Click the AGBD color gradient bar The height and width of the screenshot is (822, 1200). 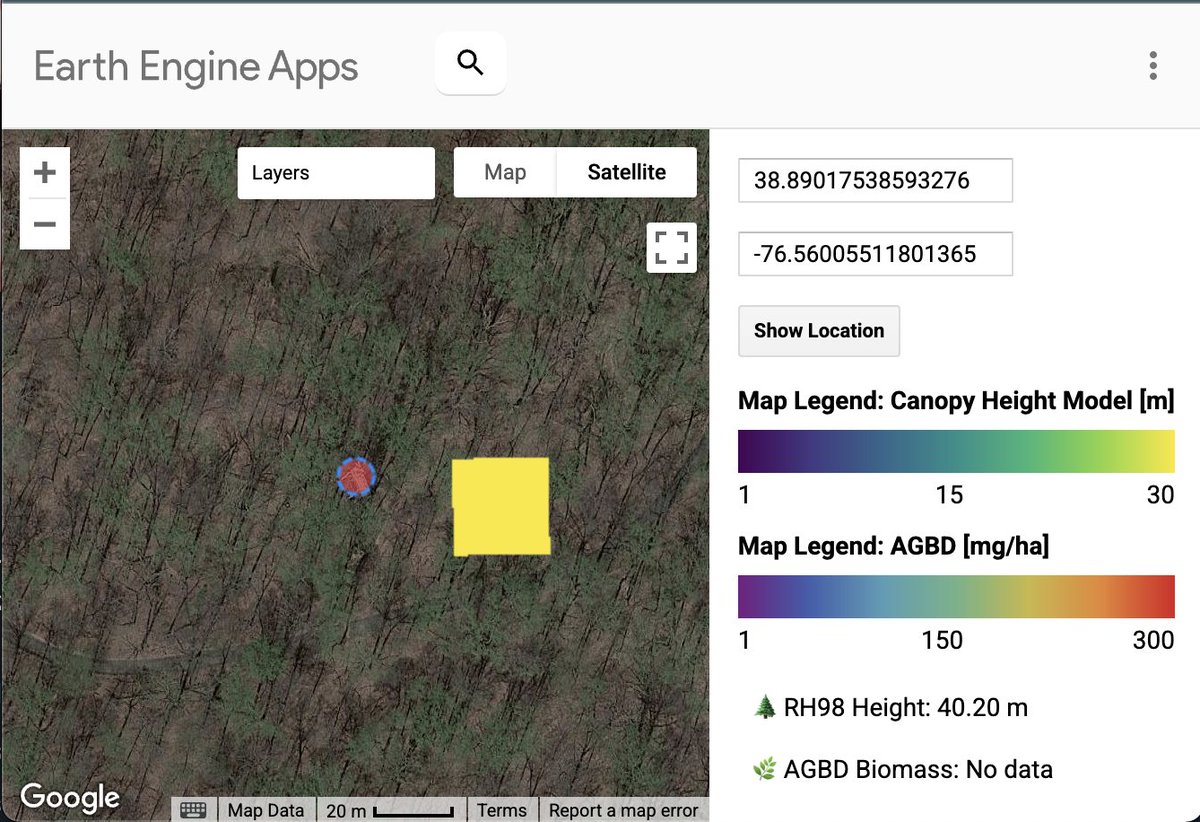coord(956,596)
